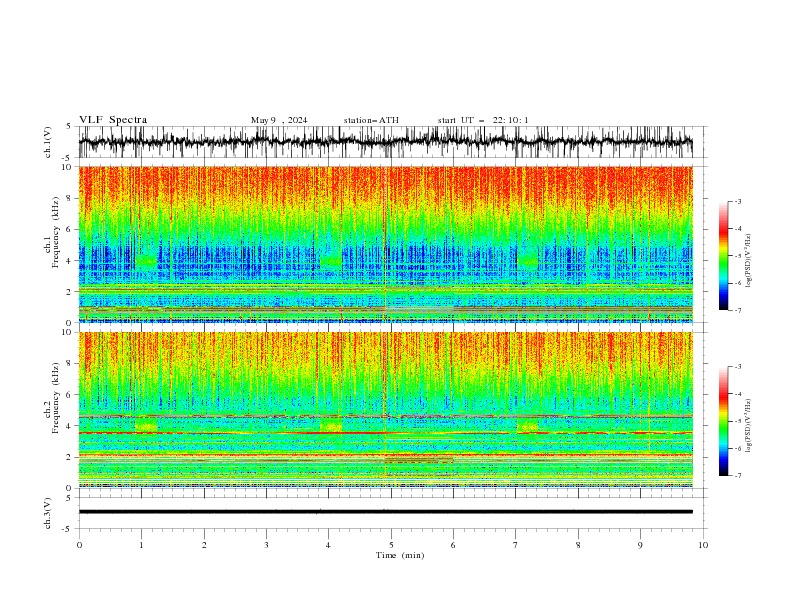Click the ch.1 colorbar tick label "-3"
Viewport: 792px width, 612px height.
click(737, 201)
